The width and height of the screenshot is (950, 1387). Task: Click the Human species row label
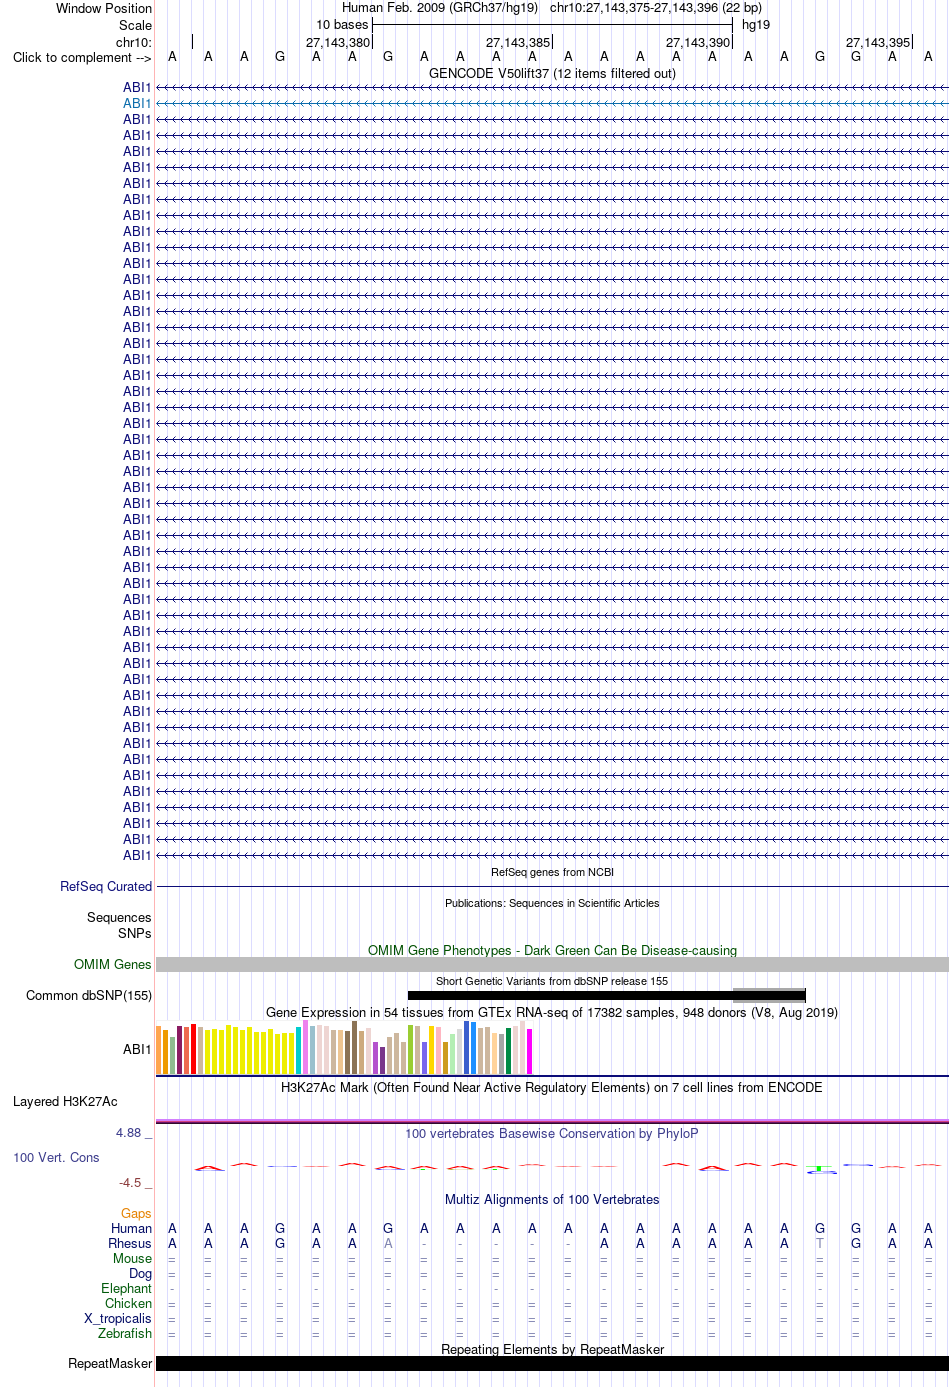tap(131, 1228)
